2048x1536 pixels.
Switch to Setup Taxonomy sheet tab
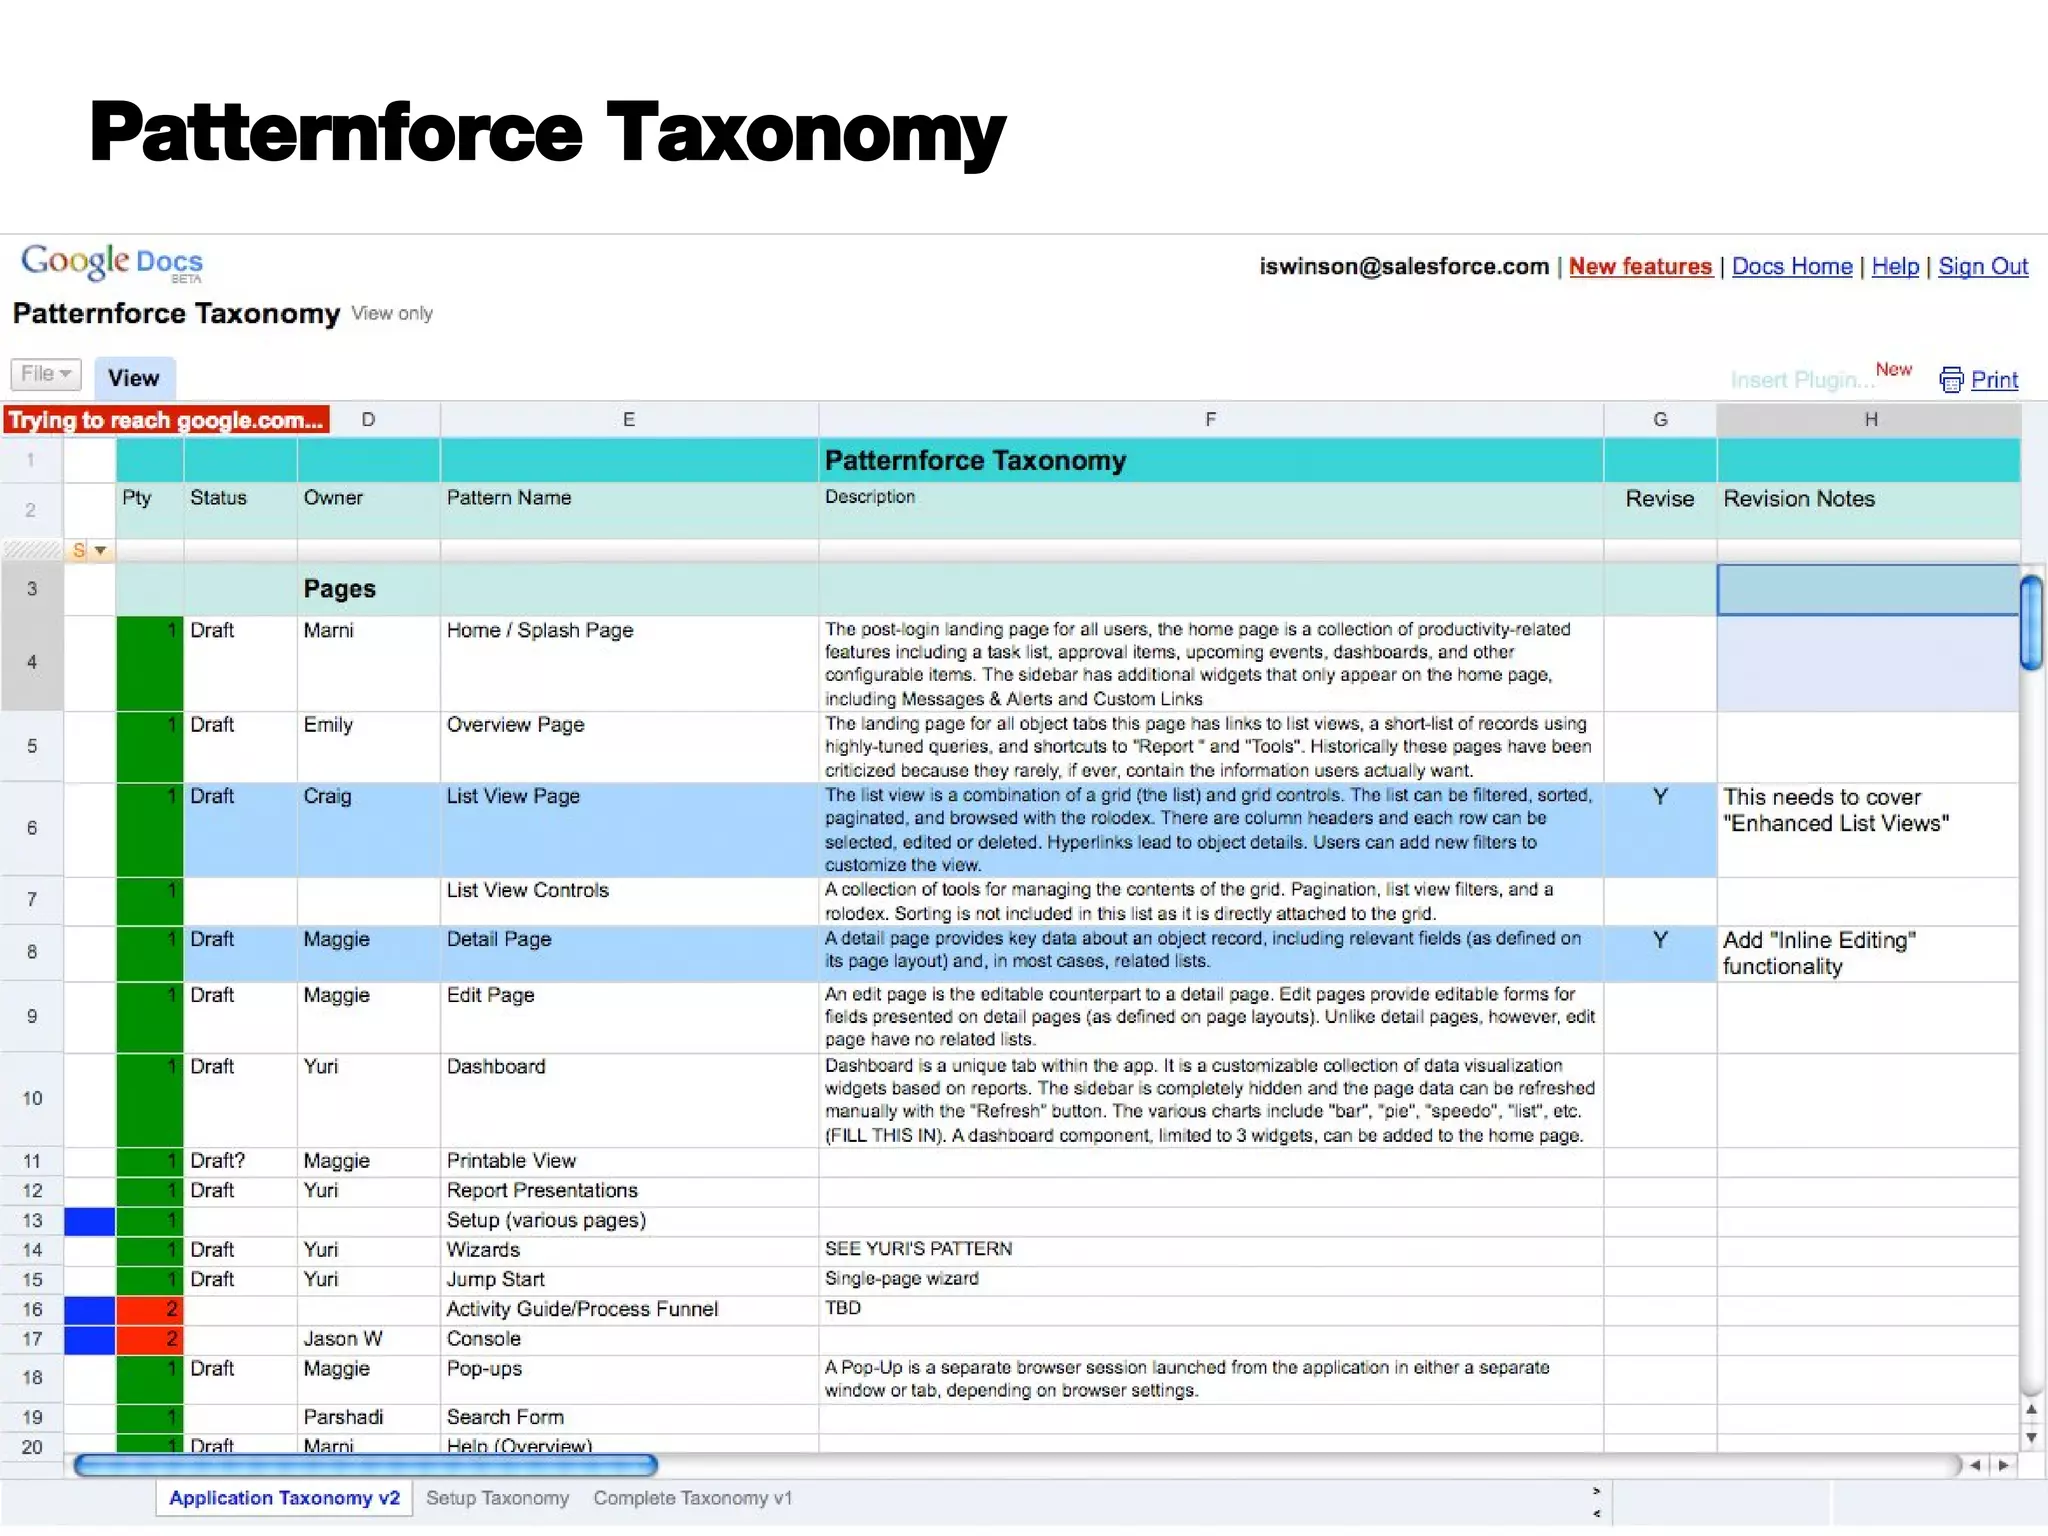pyautogui.click(x=497, y=1498)
